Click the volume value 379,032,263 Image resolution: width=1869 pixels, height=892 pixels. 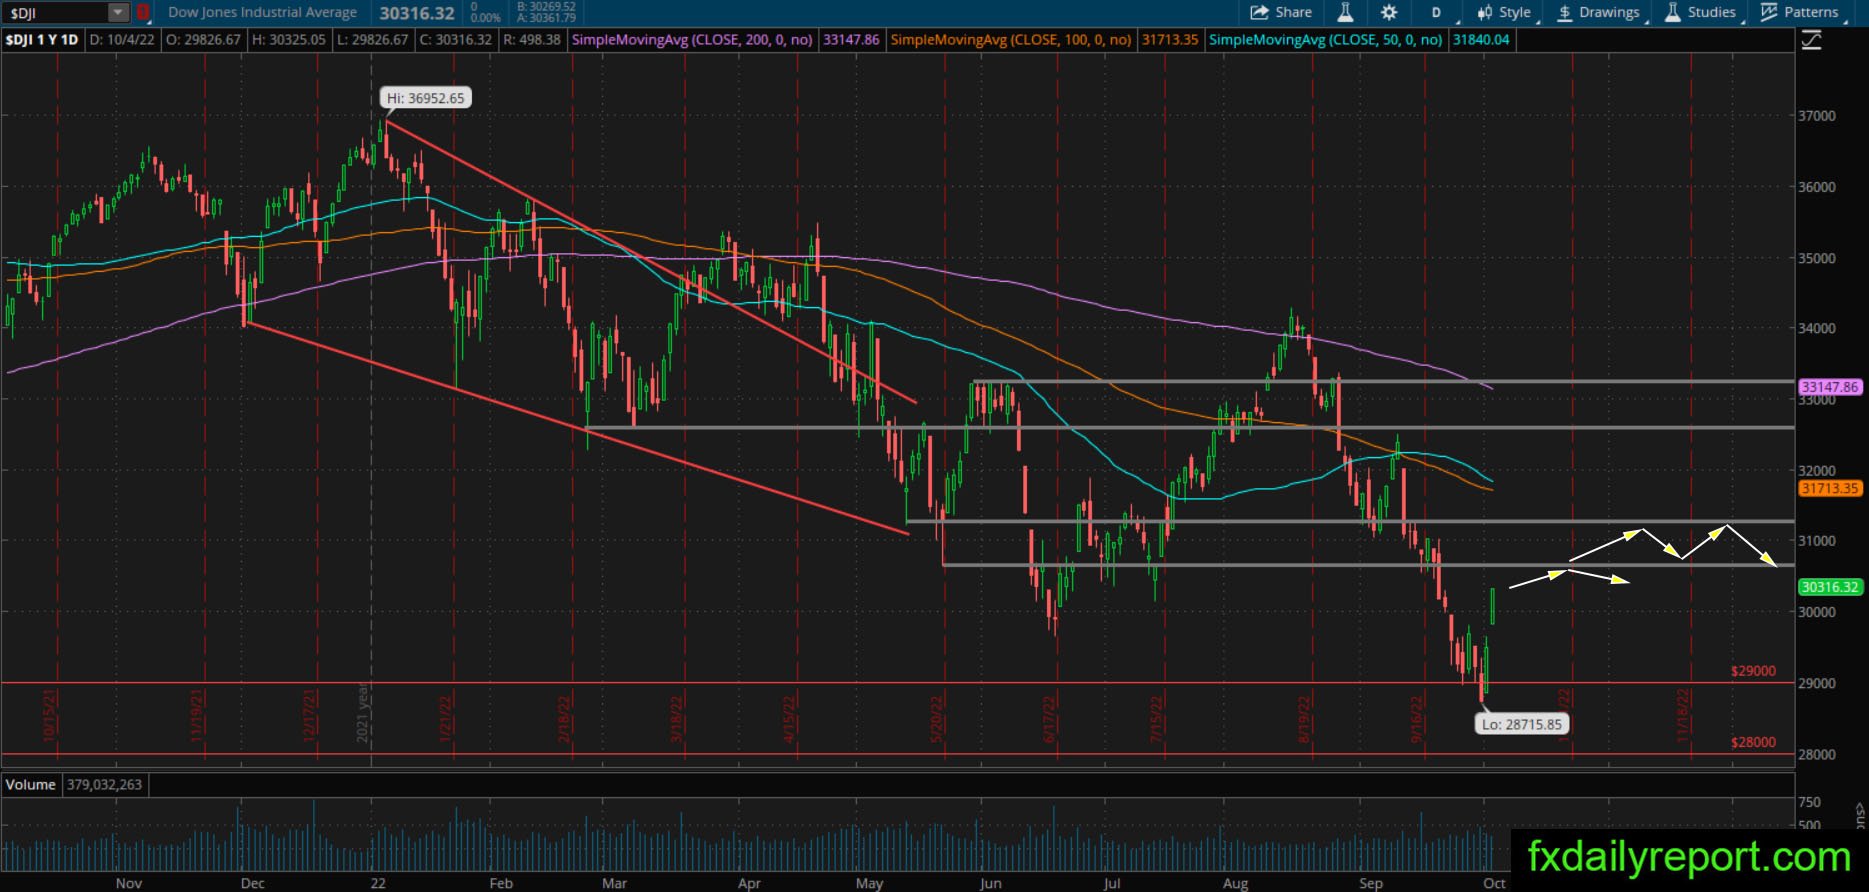click(x=104, y=785)
